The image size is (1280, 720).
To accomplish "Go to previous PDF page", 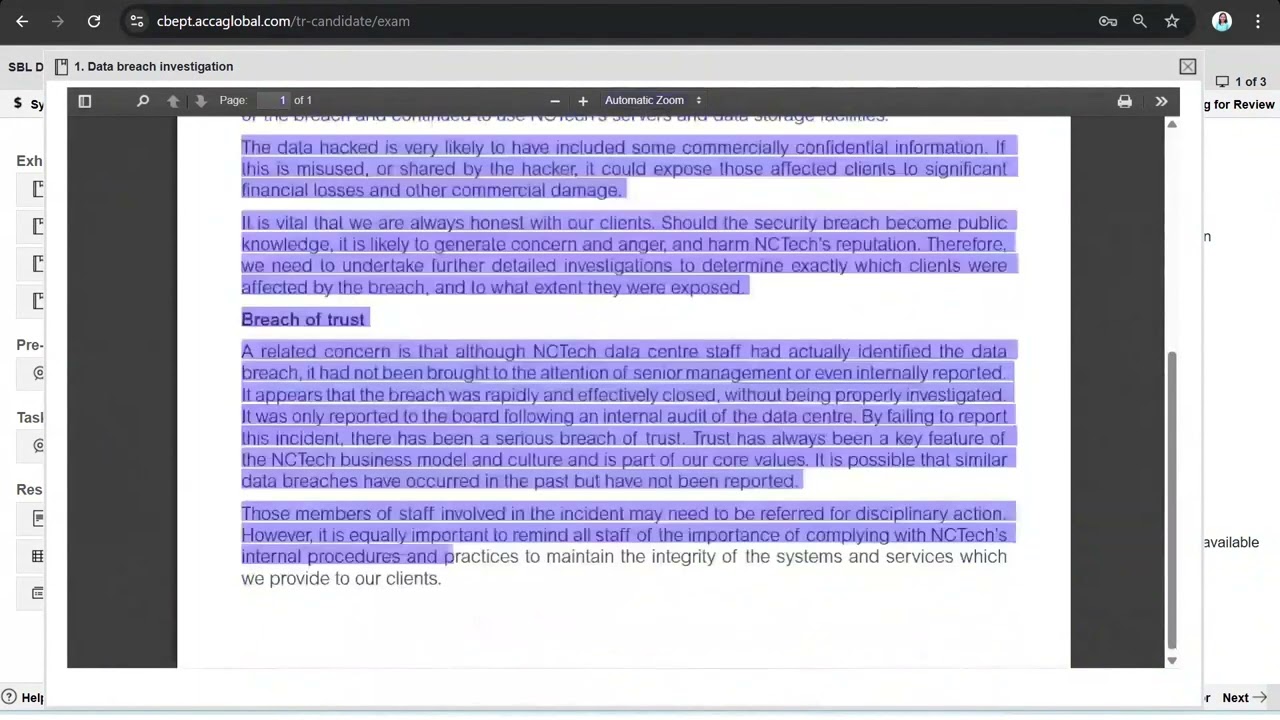I will tap(173, 101).
